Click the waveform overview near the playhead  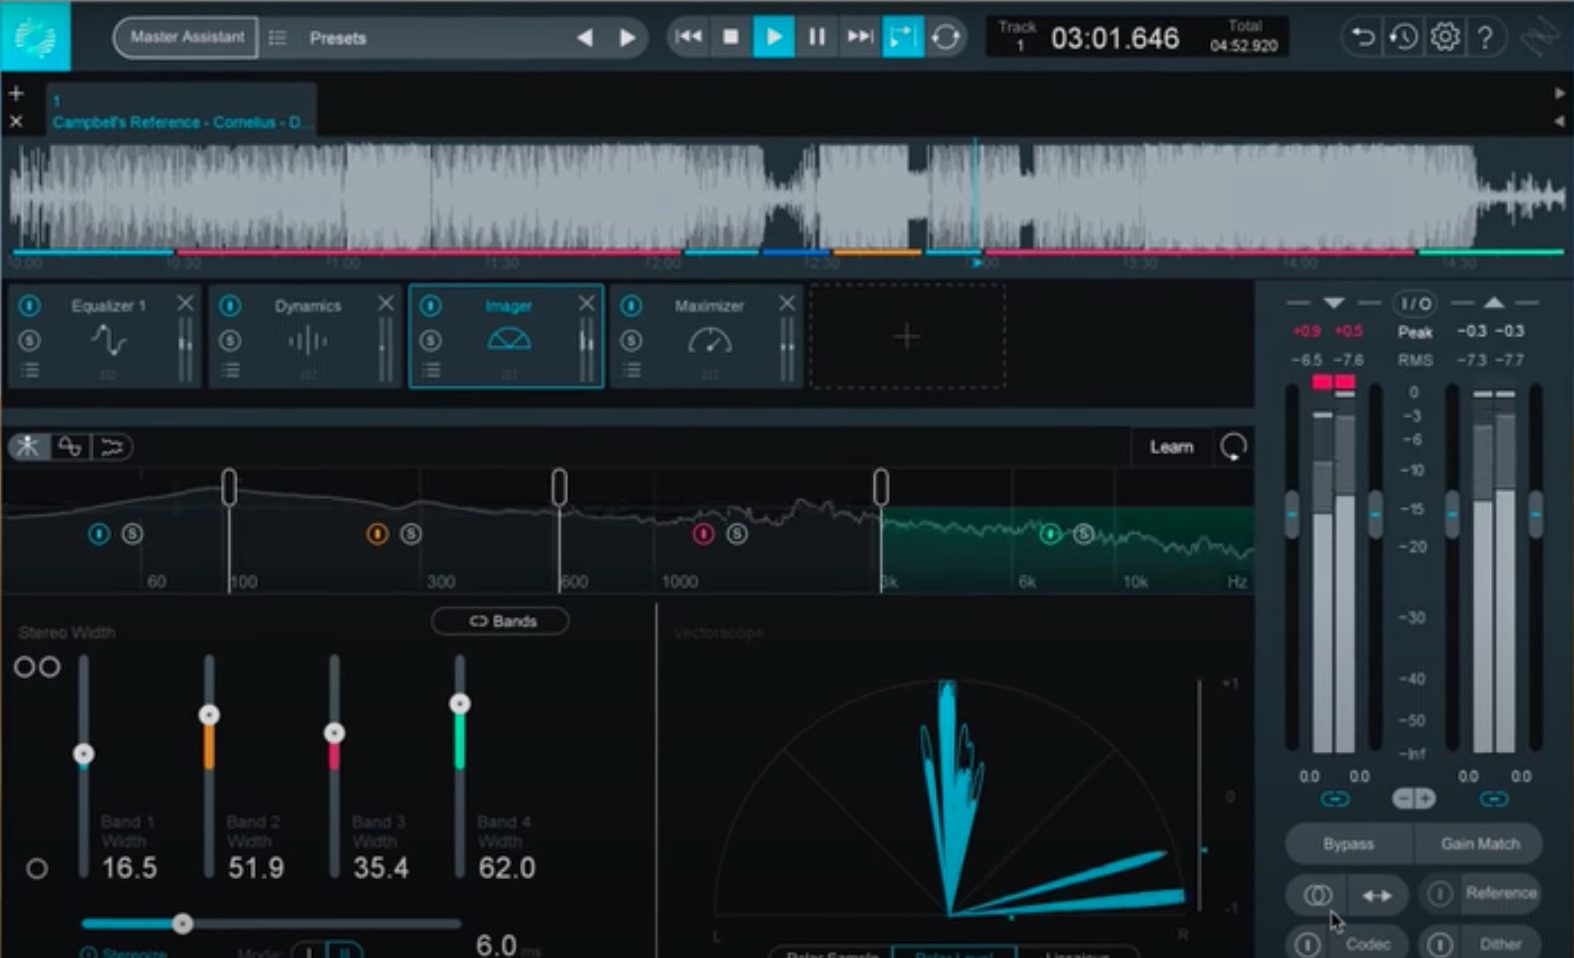975,195
